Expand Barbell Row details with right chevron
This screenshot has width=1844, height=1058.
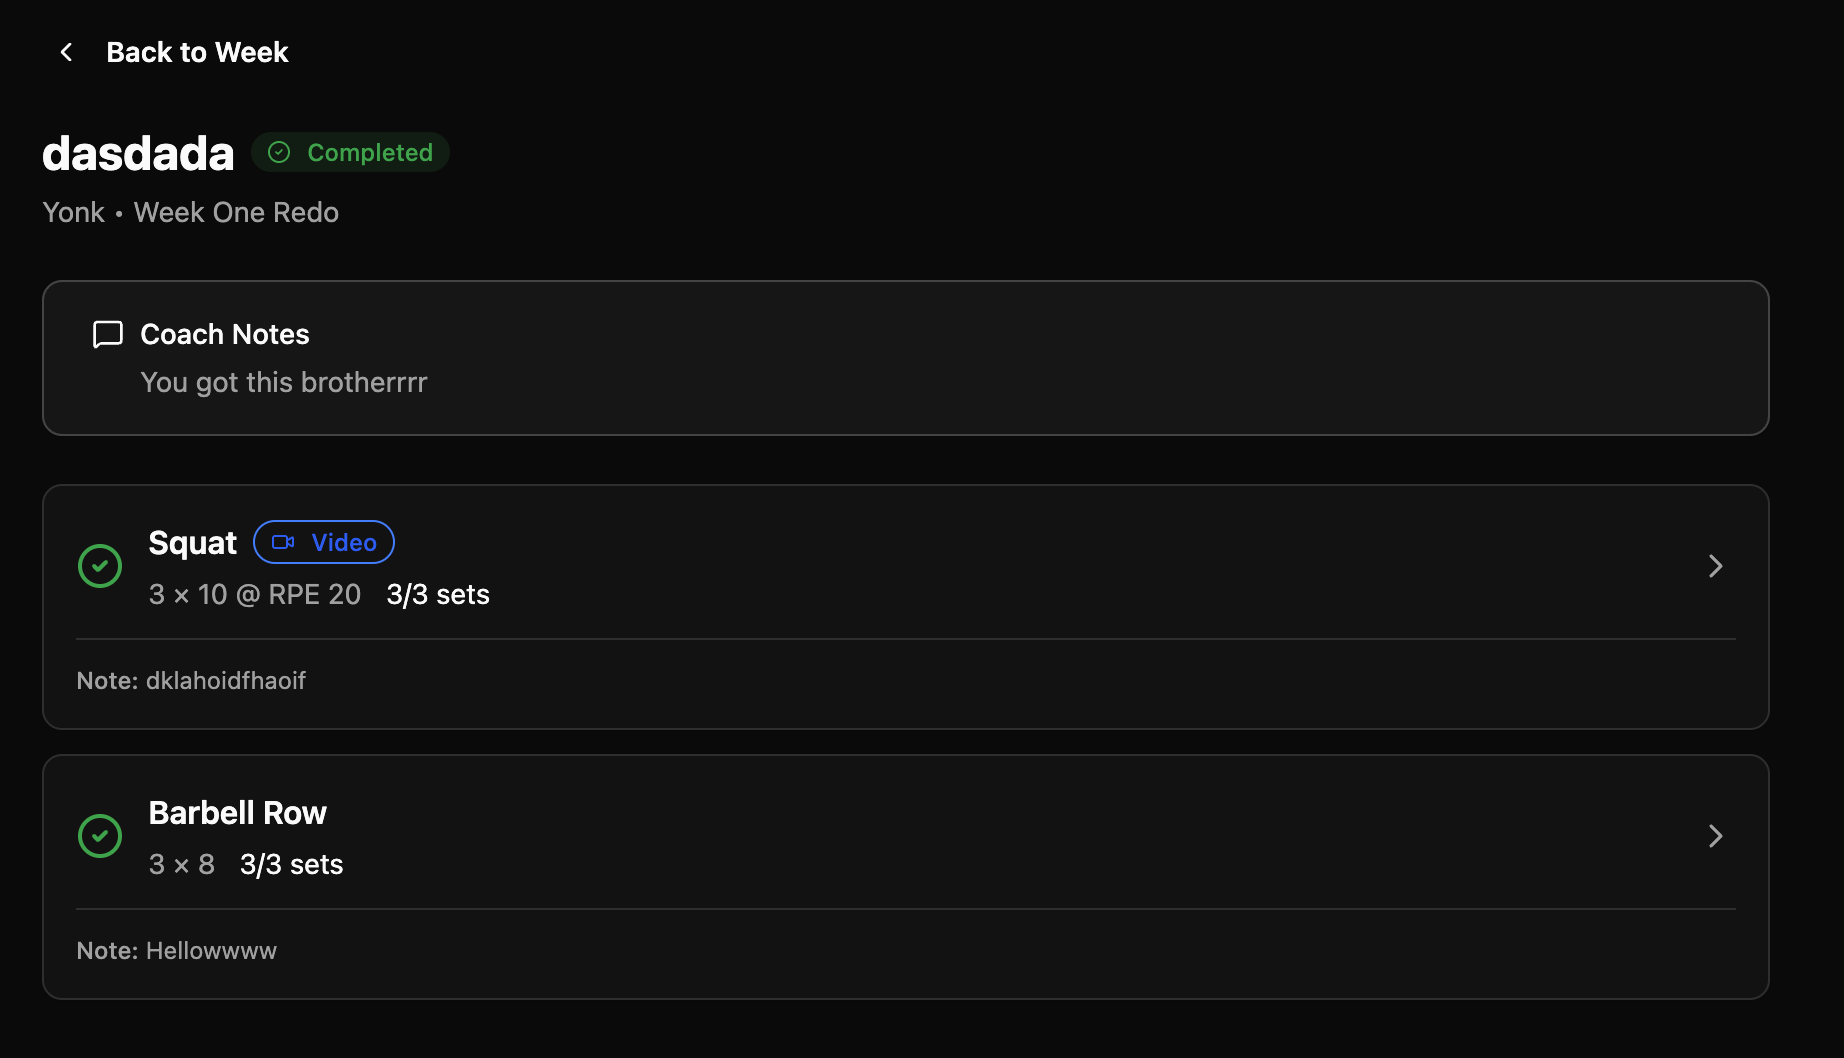(1715, 836)
